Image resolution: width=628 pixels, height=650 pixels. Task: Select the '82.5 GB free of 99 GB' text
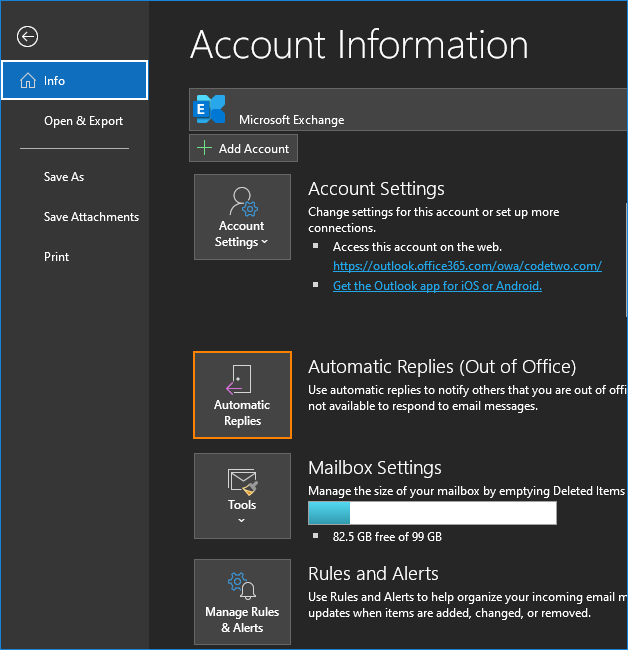pos(387,537)
